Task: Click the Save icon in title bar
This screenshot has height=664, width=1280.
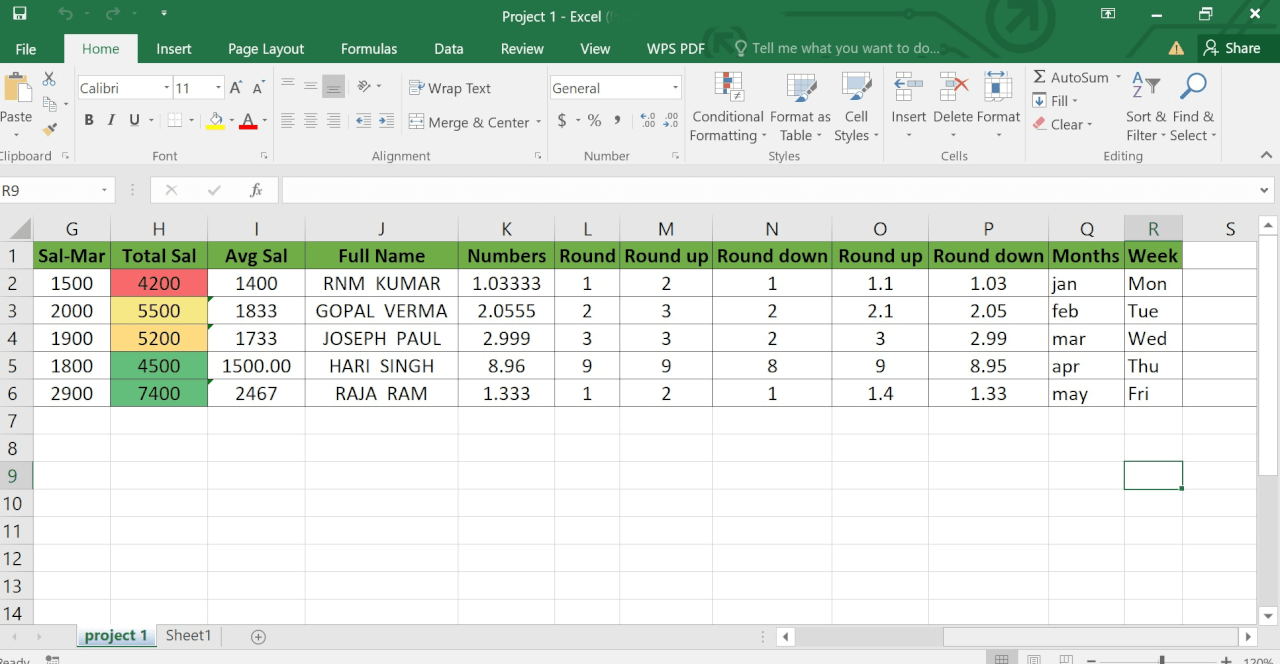Action: coord(19,14)
